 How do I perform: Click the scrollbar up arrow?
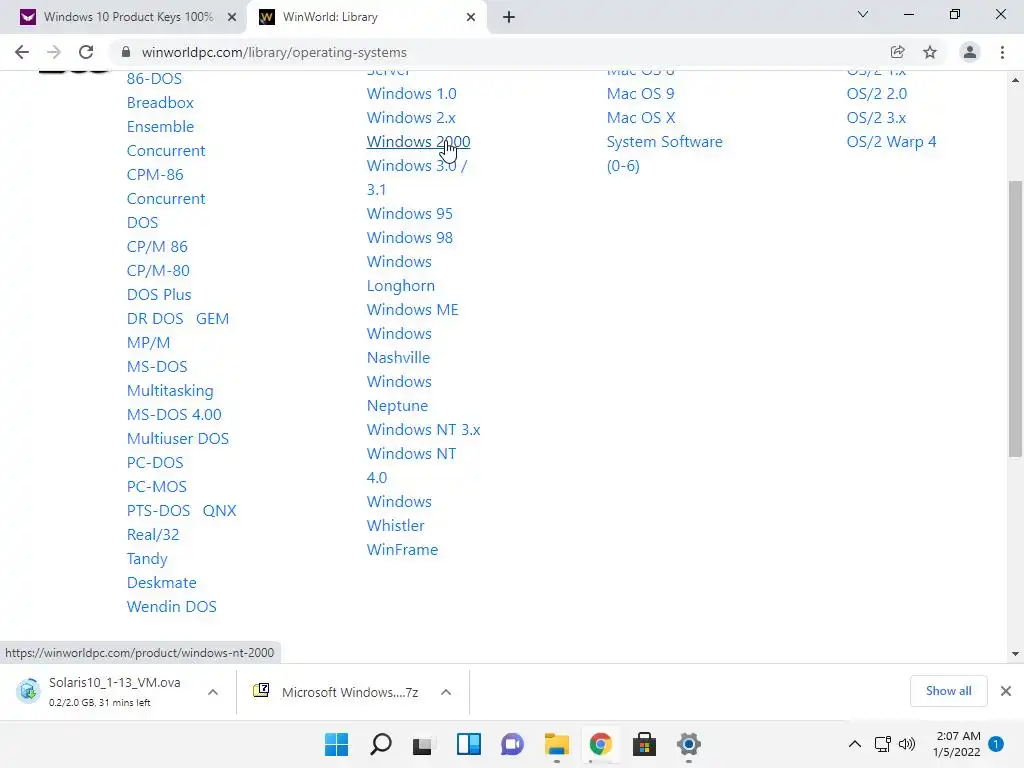pyautogui.click(x=1015, y=80)
